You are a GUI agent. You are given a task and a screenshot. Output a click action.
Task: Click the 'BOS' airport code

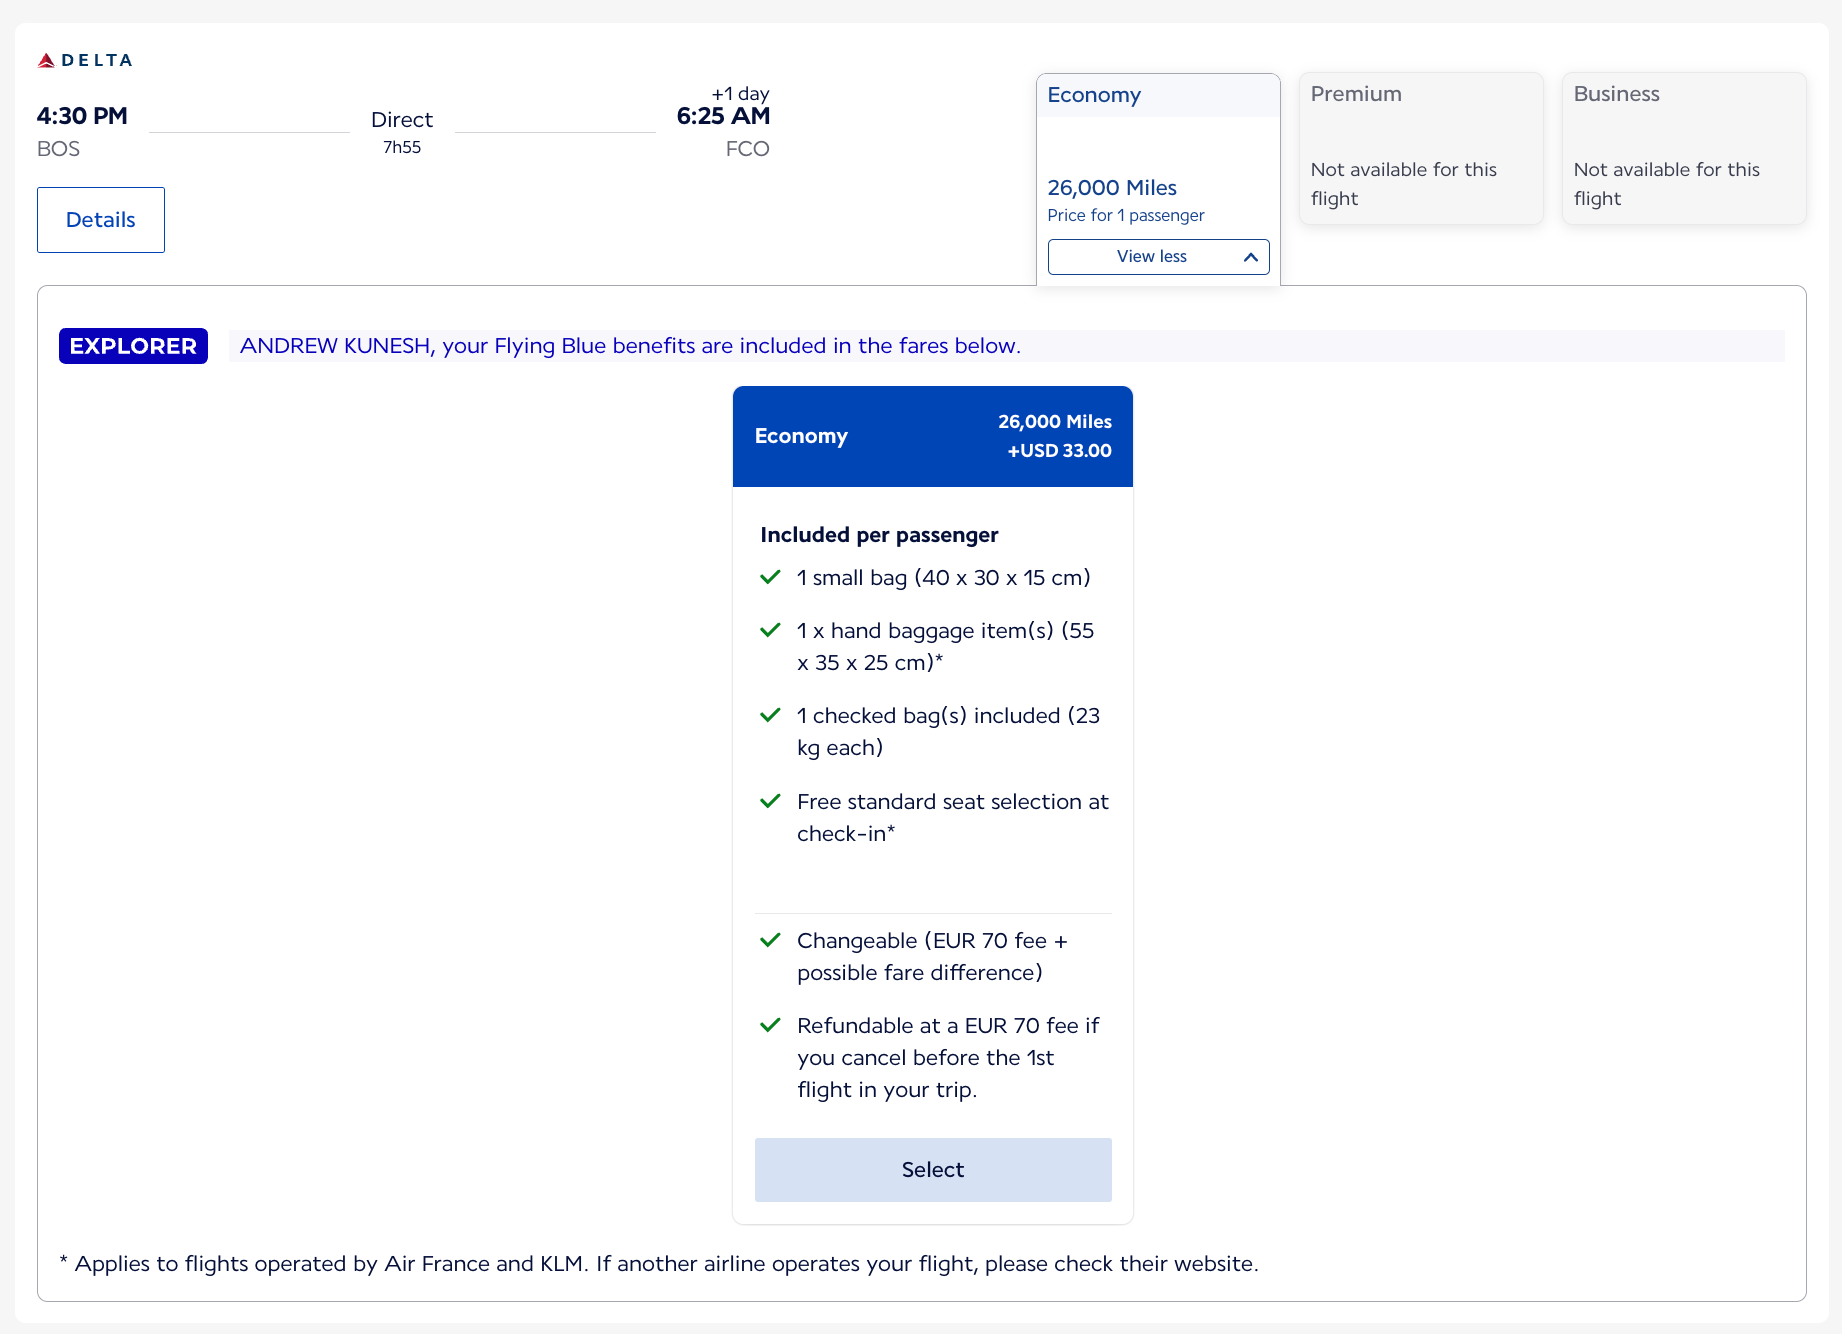(58, 149)
